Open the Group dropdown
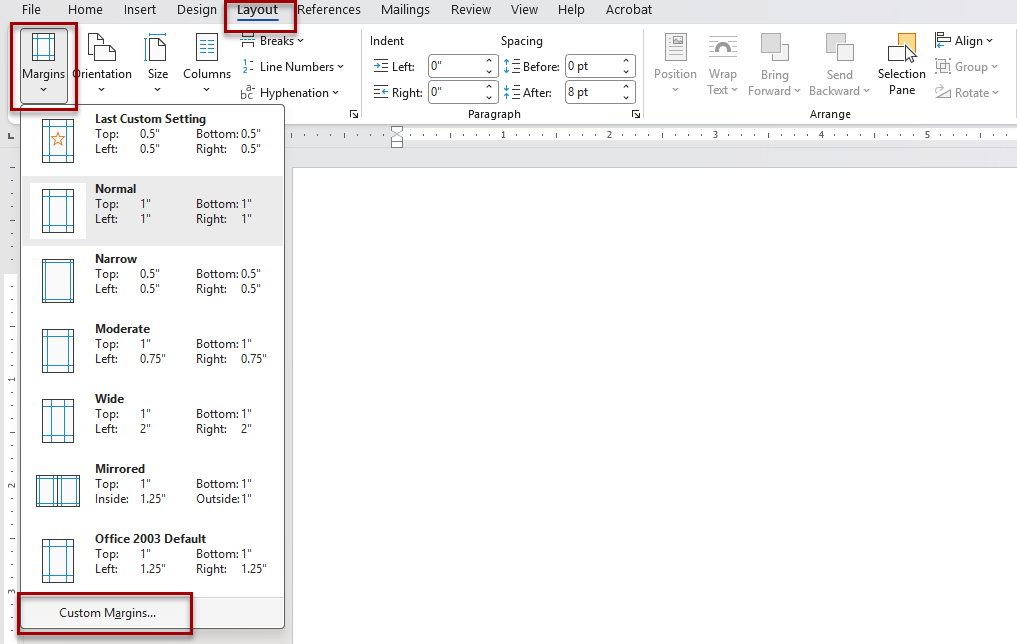The image size is (1017, 644). coord(966,67)
